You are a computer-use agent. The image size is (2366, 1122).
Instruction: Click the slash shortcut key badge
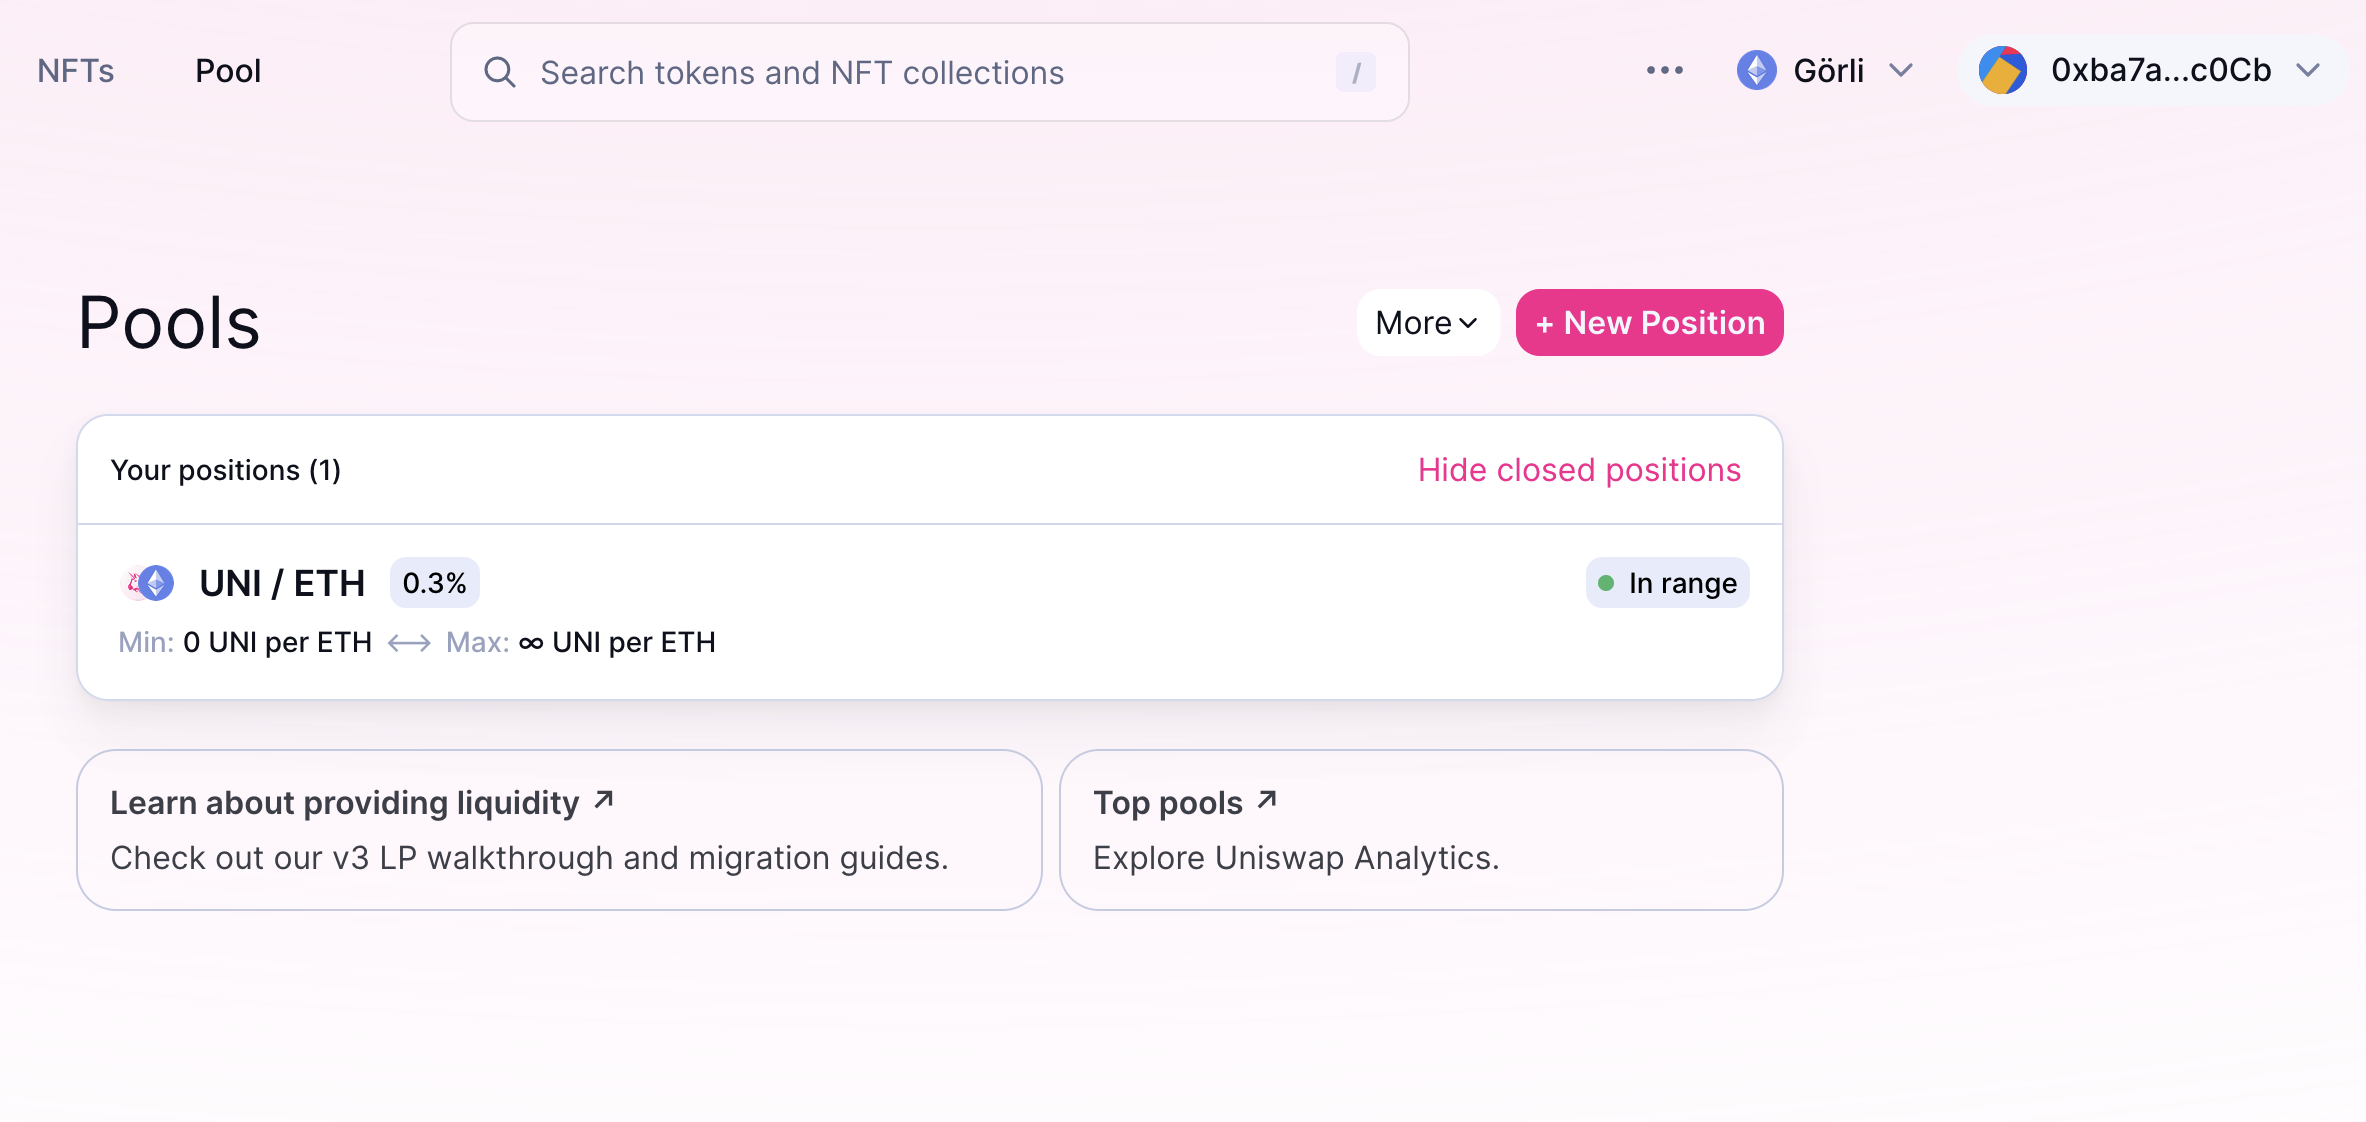tap(1355, 72)
